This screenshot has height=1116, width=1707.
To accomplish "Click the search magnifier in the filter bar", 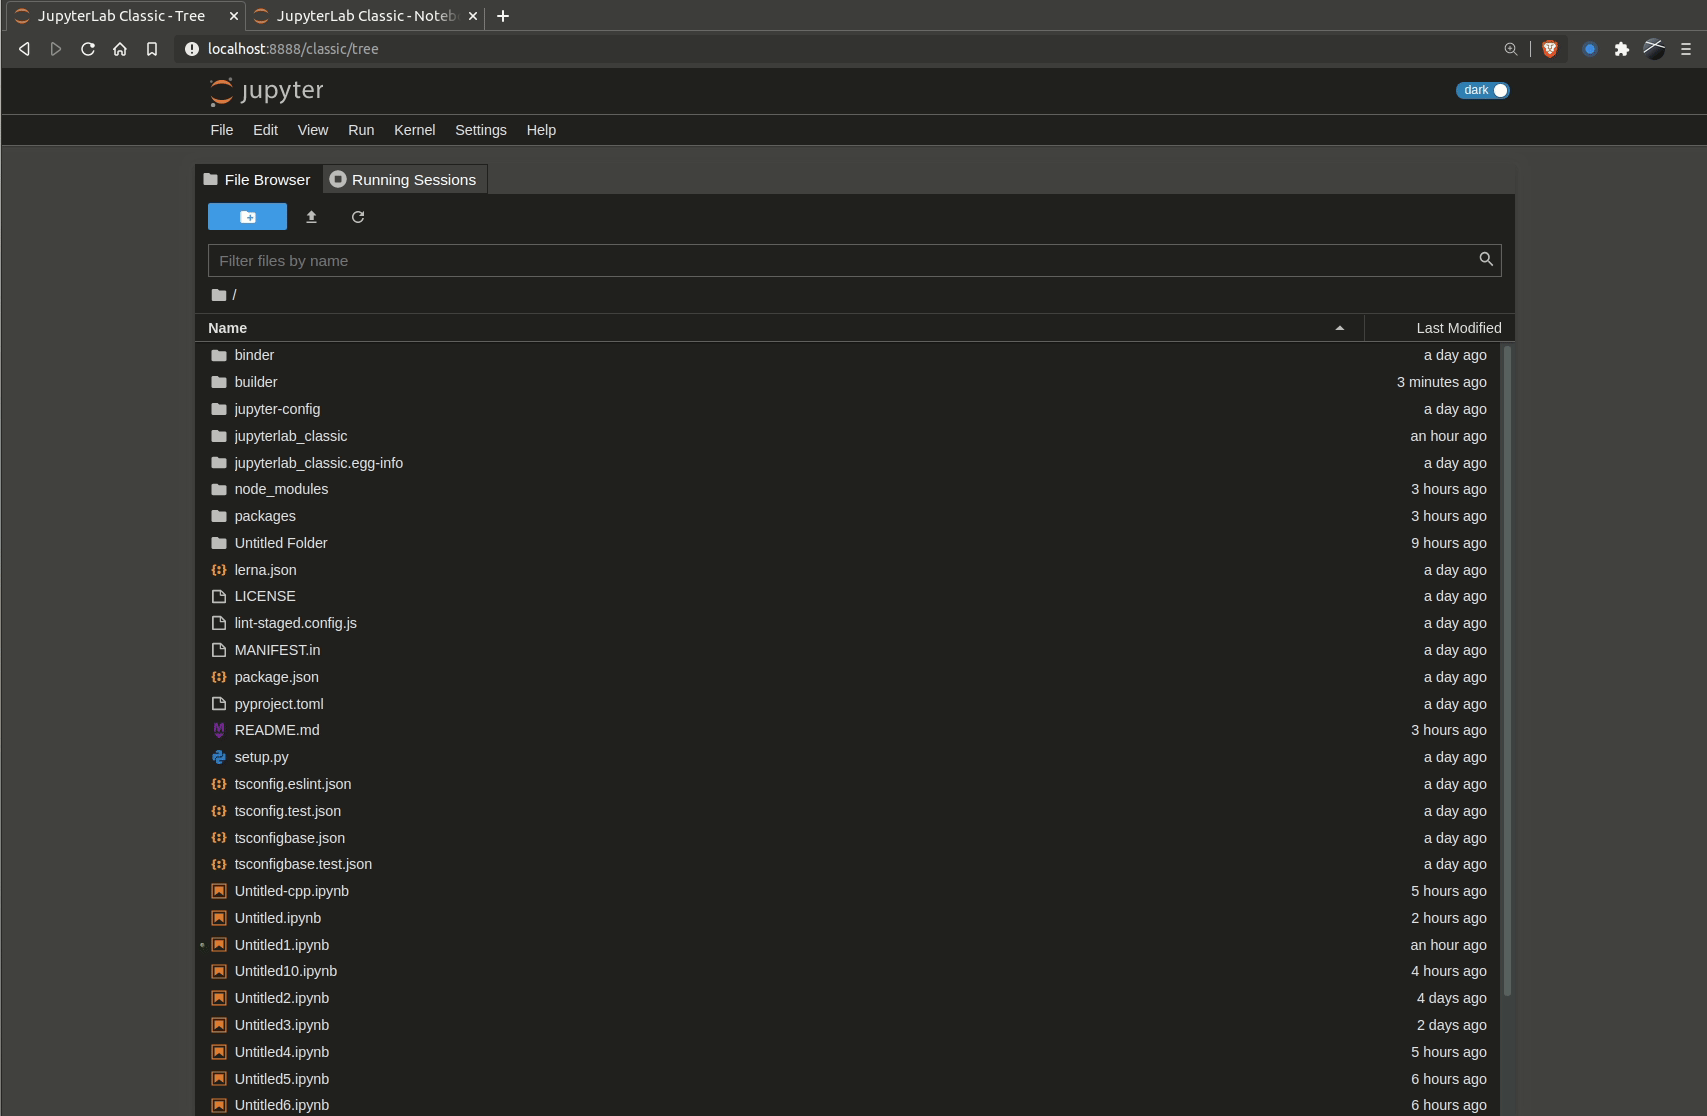I will point(1486,259).
